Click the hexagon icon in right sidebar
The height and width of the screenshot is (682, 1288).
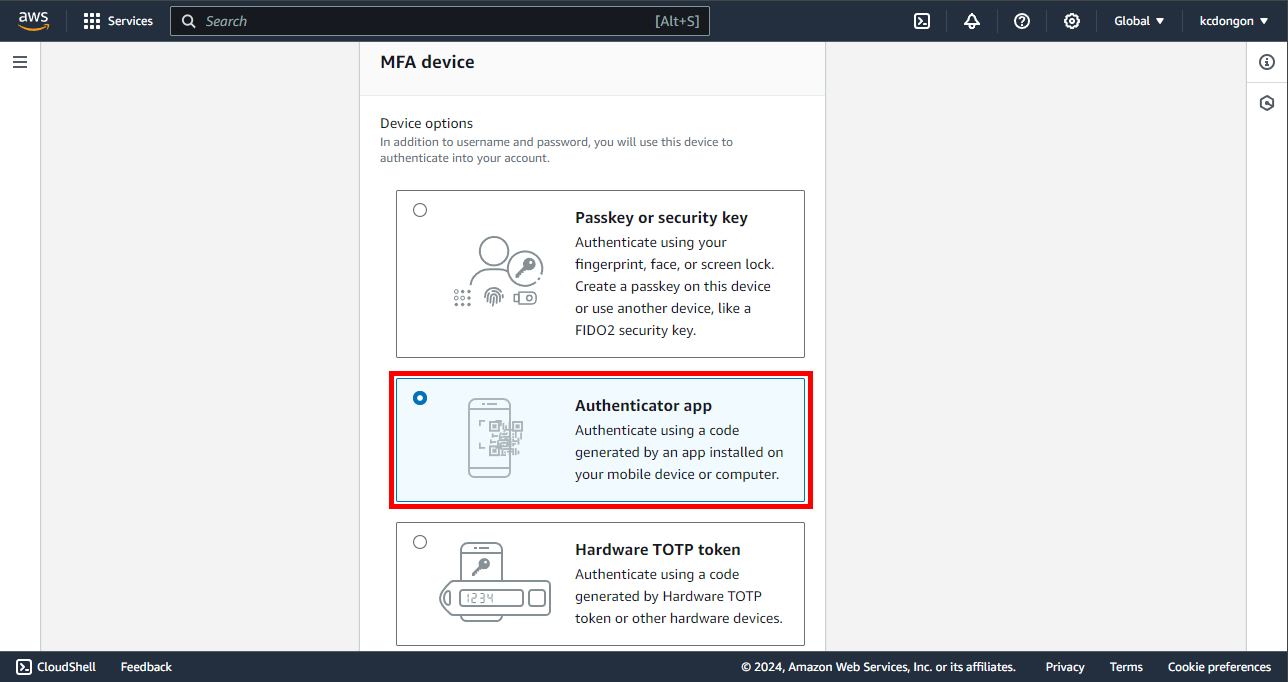[1267, 103]
